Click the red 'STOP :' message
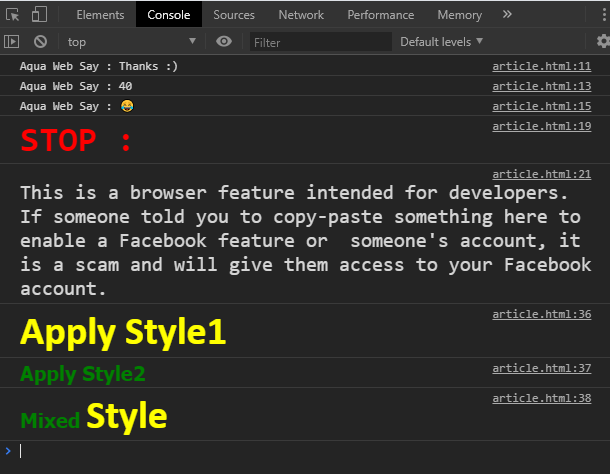 76,140
